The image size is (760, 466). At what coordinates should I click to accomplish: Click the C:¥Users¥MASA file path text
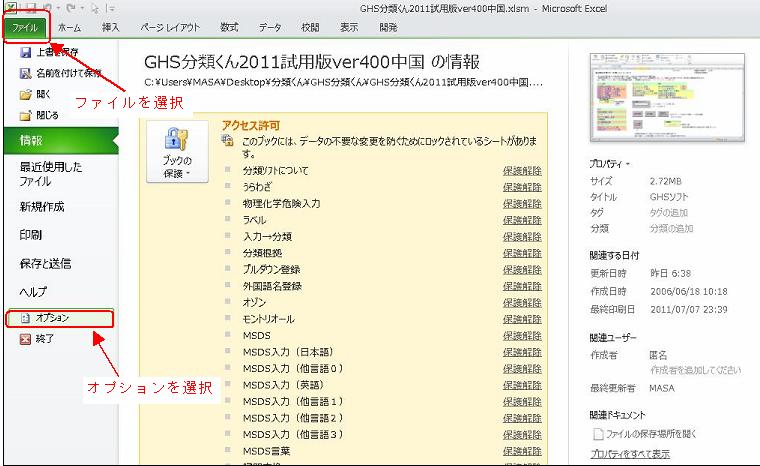pyautogui.click(x=343, y=82)
